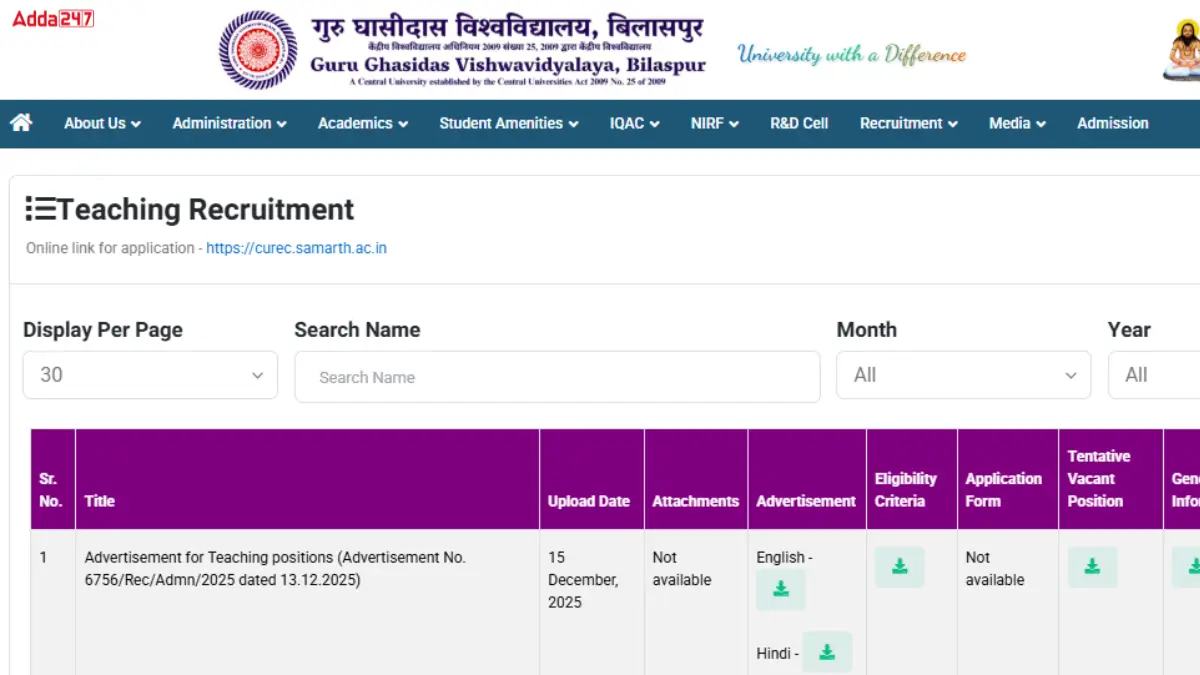Click the Upload Date column header
This screenshot has height=675, width=1200.
point(588,501)
